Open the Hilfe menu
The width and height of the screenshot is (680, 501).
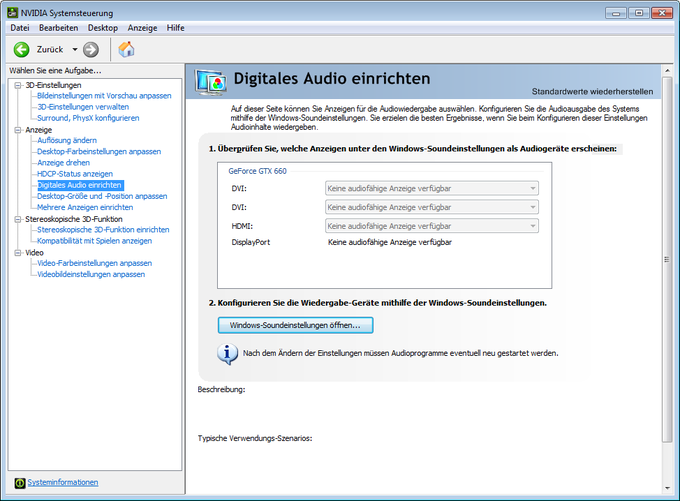[176, 28]
